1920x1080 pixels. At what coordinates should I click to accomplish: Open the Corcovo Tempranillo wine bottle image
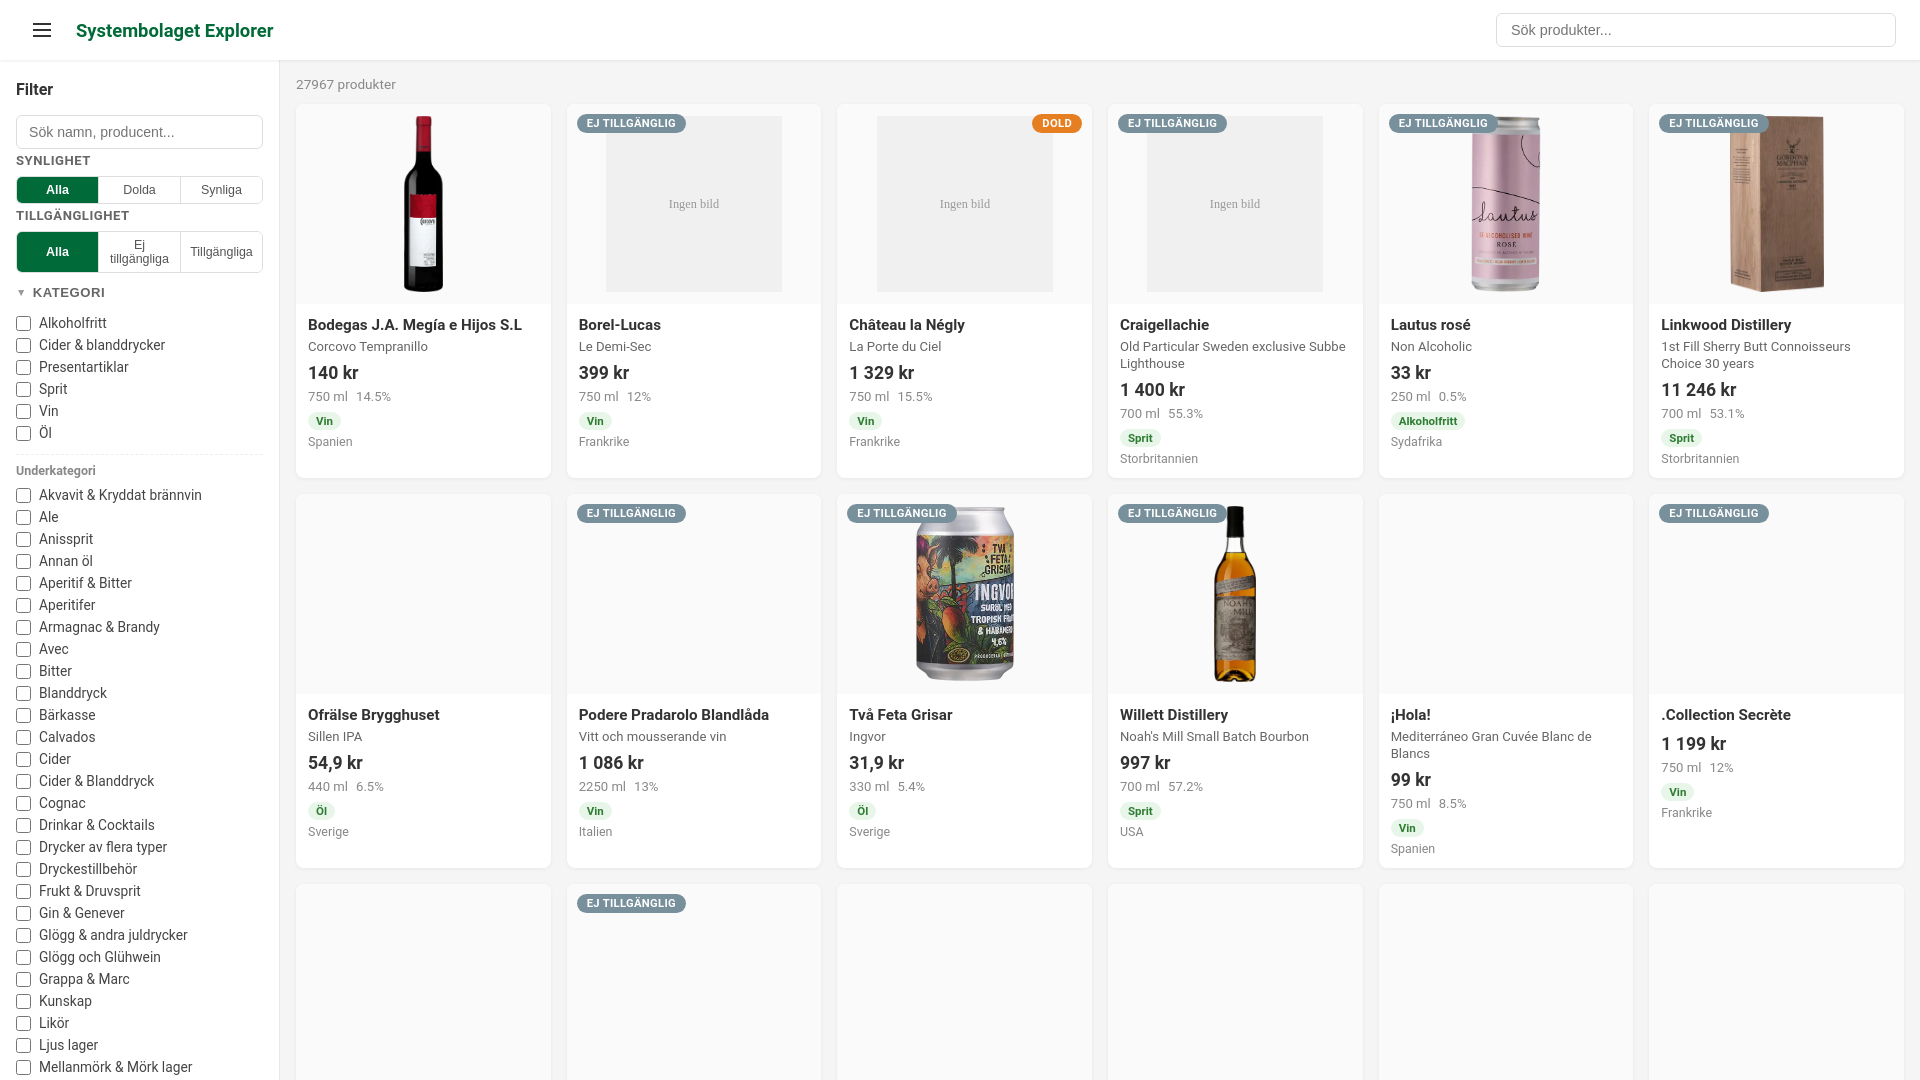click(423, 204)
